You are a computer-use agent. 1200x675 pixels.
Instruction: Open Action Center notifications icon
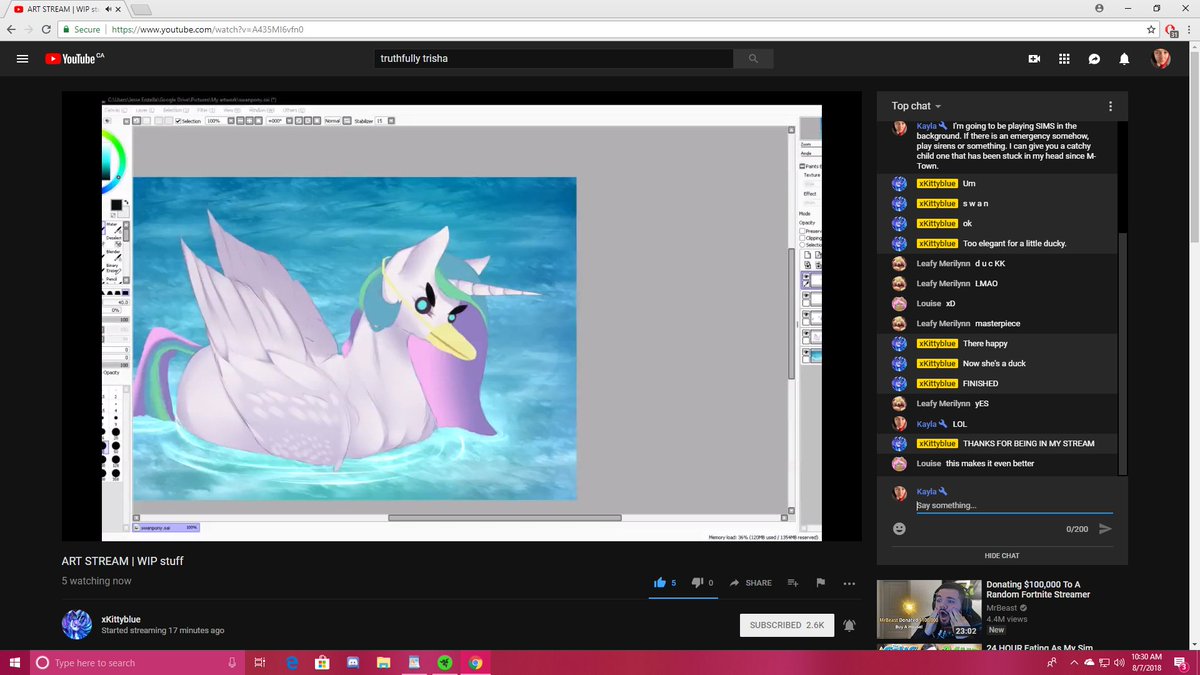pos(1183,662)
